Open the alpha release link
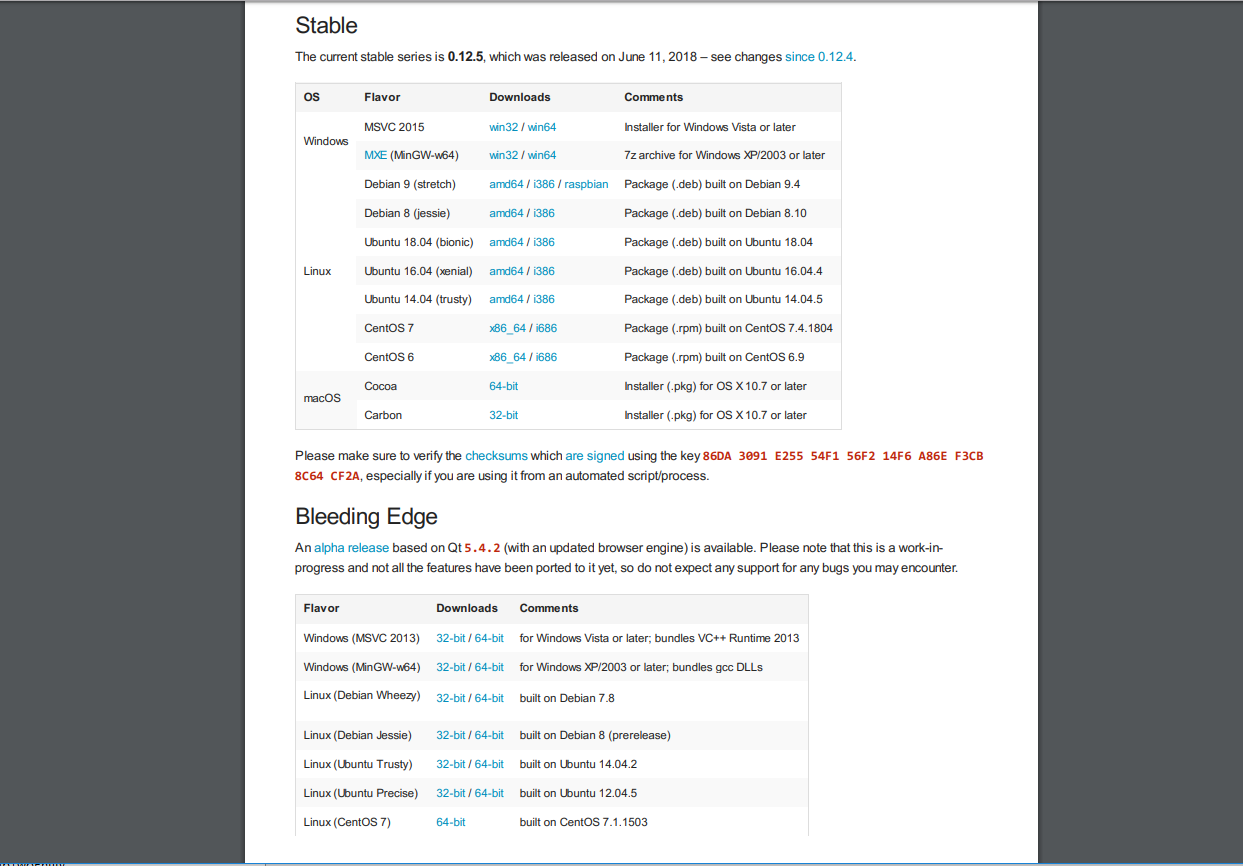 point(351,548)
